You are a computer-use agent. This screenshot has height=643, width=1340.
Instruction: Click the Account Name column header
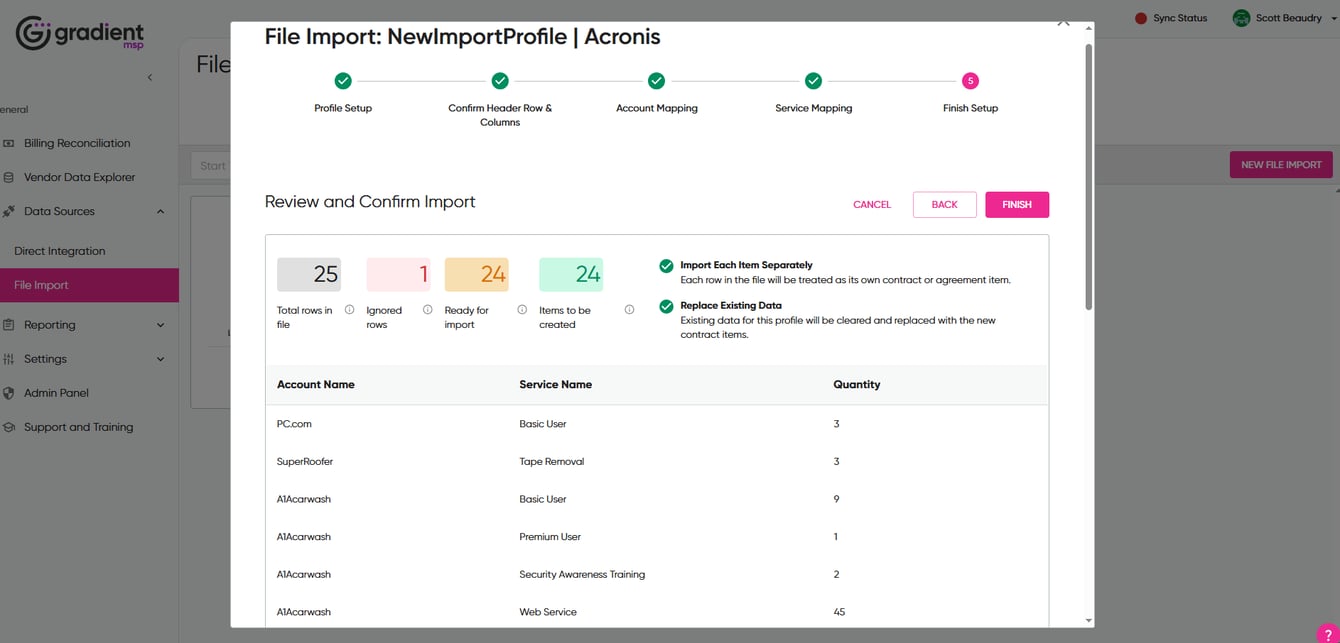click(x=316, y=384)
